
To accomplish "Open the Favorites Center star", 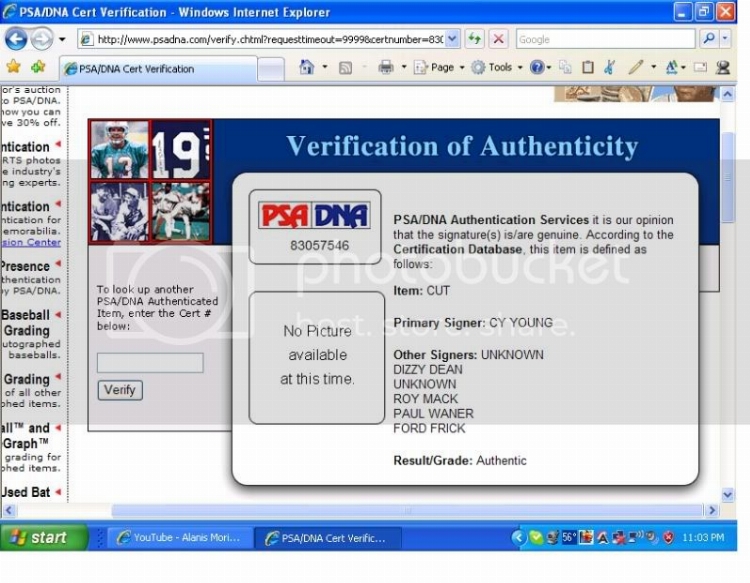I will (x=13, y=67).
